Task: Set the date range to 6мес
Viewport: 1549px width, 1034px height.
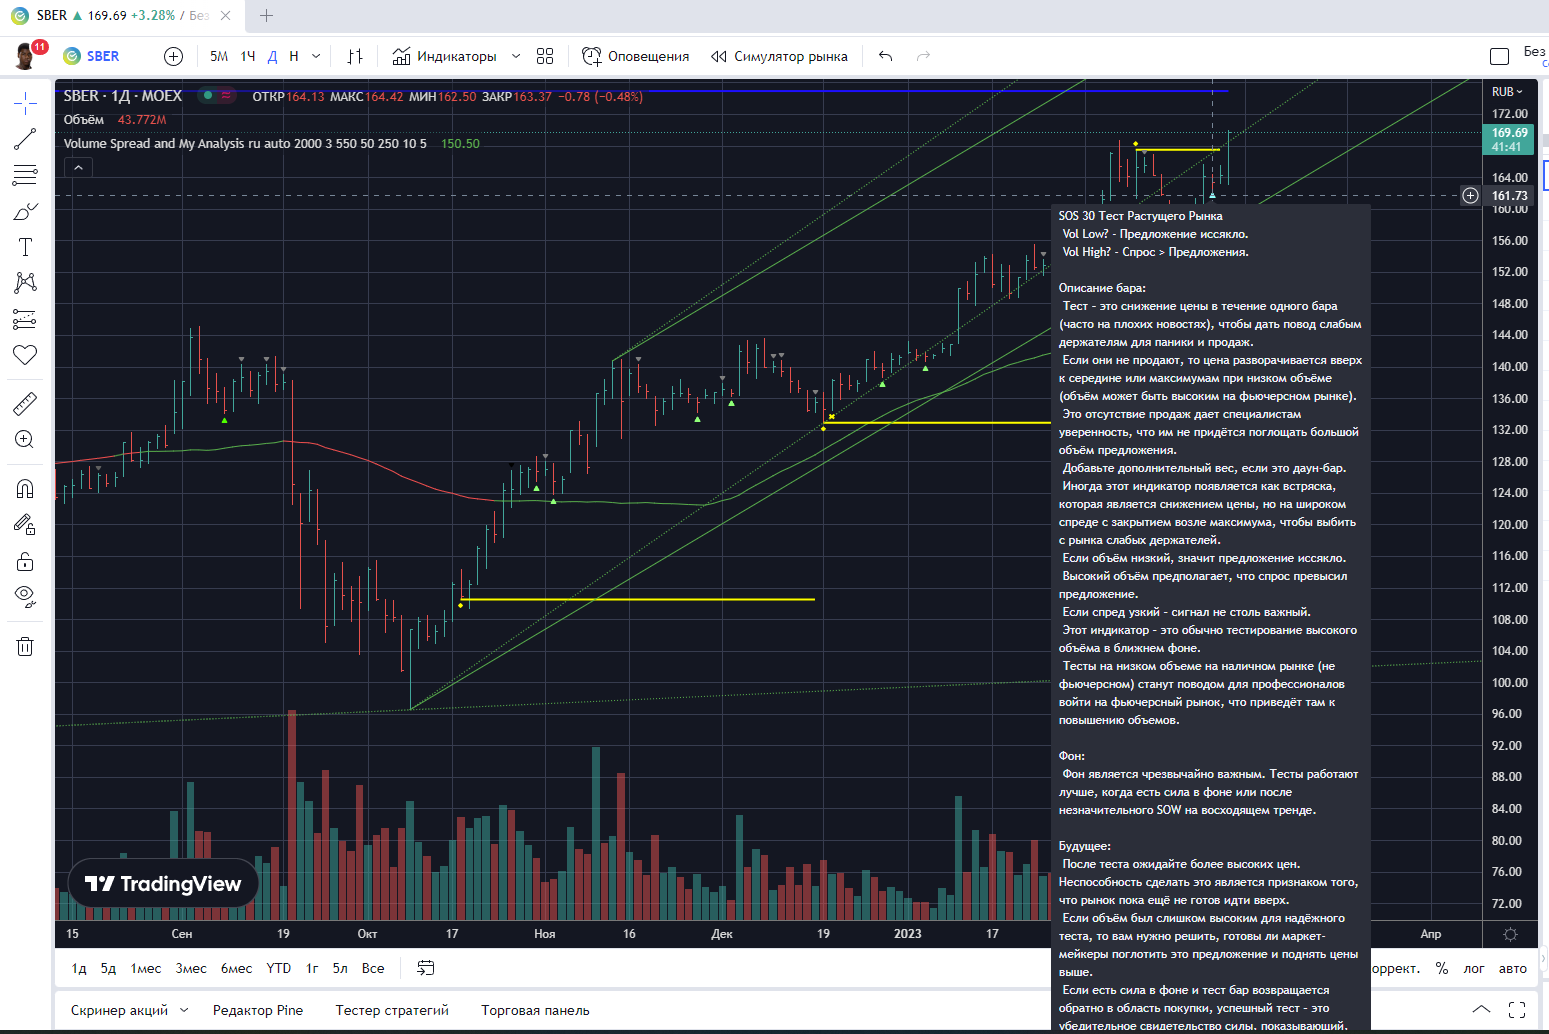Action: [x=236, y=968]
